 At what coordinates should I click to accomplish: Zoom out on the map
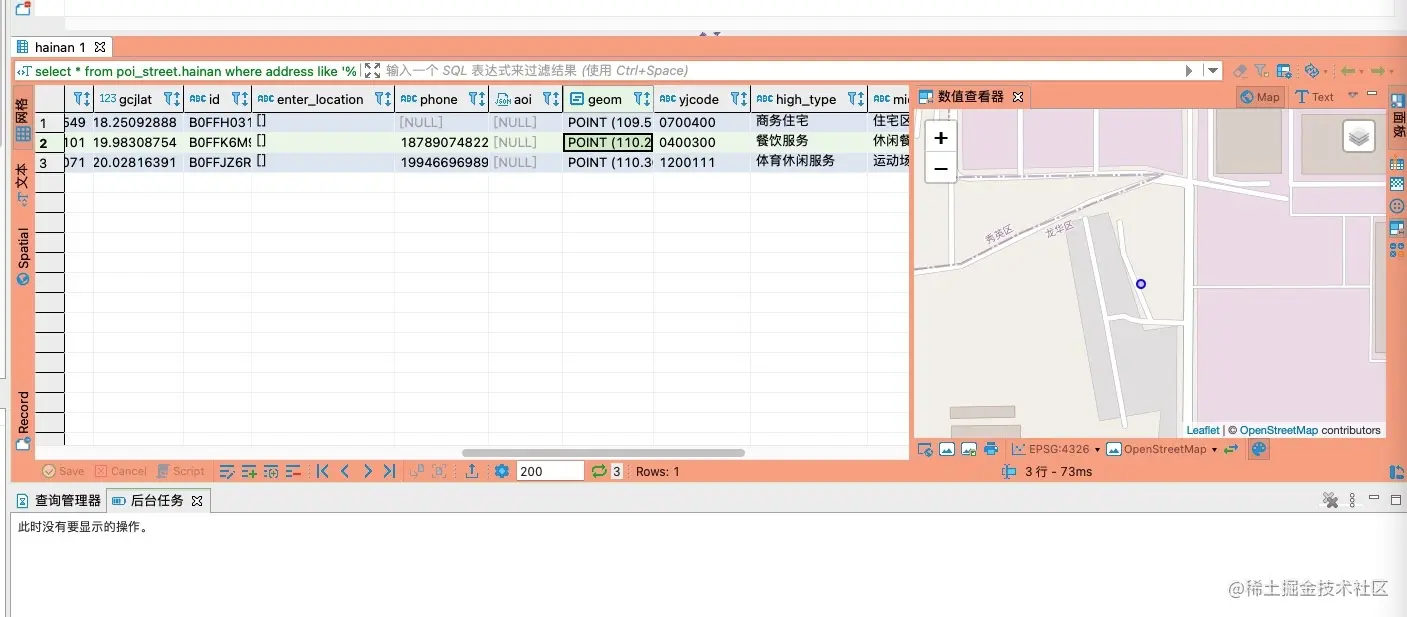click(x=940, y=169)
